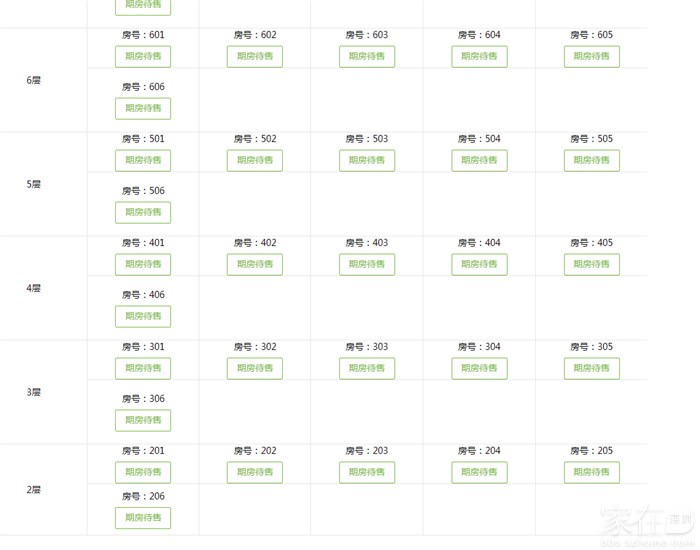The image size is (700, 550).
Task: Click 期房待售 button for room 402
Action: pos(255,265)
